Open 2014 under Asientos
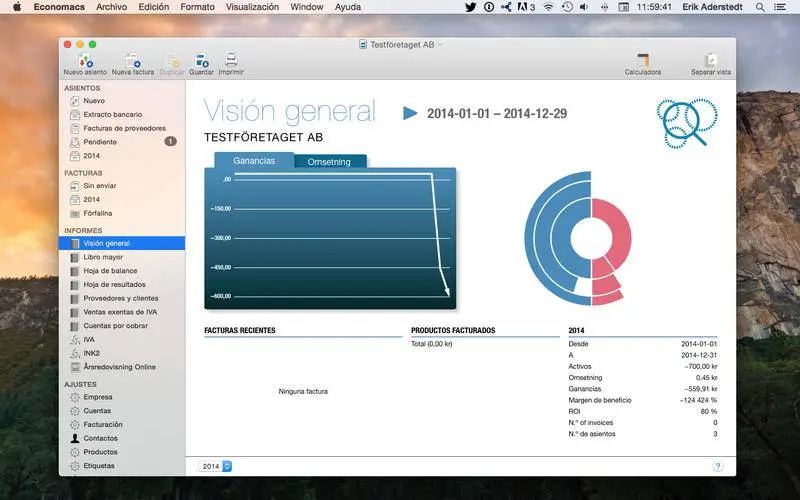 [x=92, y=156]
